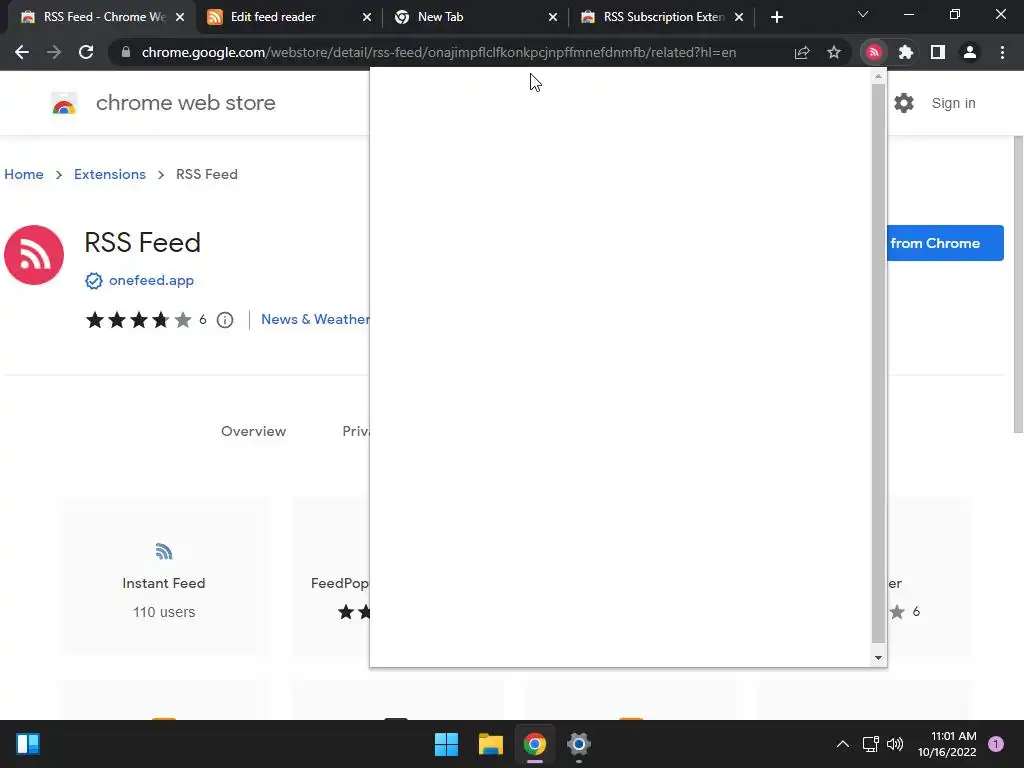
Task: Click the network tray icon
Action: tap(871, 744)
